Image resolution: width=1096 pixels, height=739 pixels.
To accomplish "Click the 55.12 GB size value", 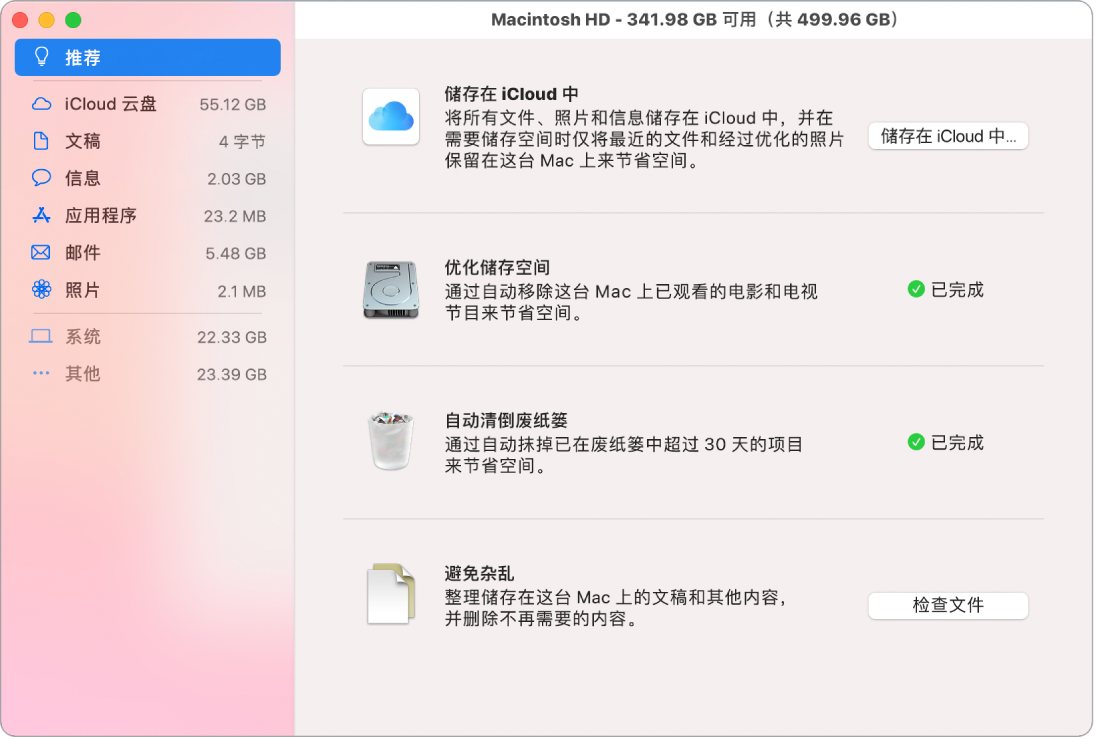I will [x=233, y=105].
